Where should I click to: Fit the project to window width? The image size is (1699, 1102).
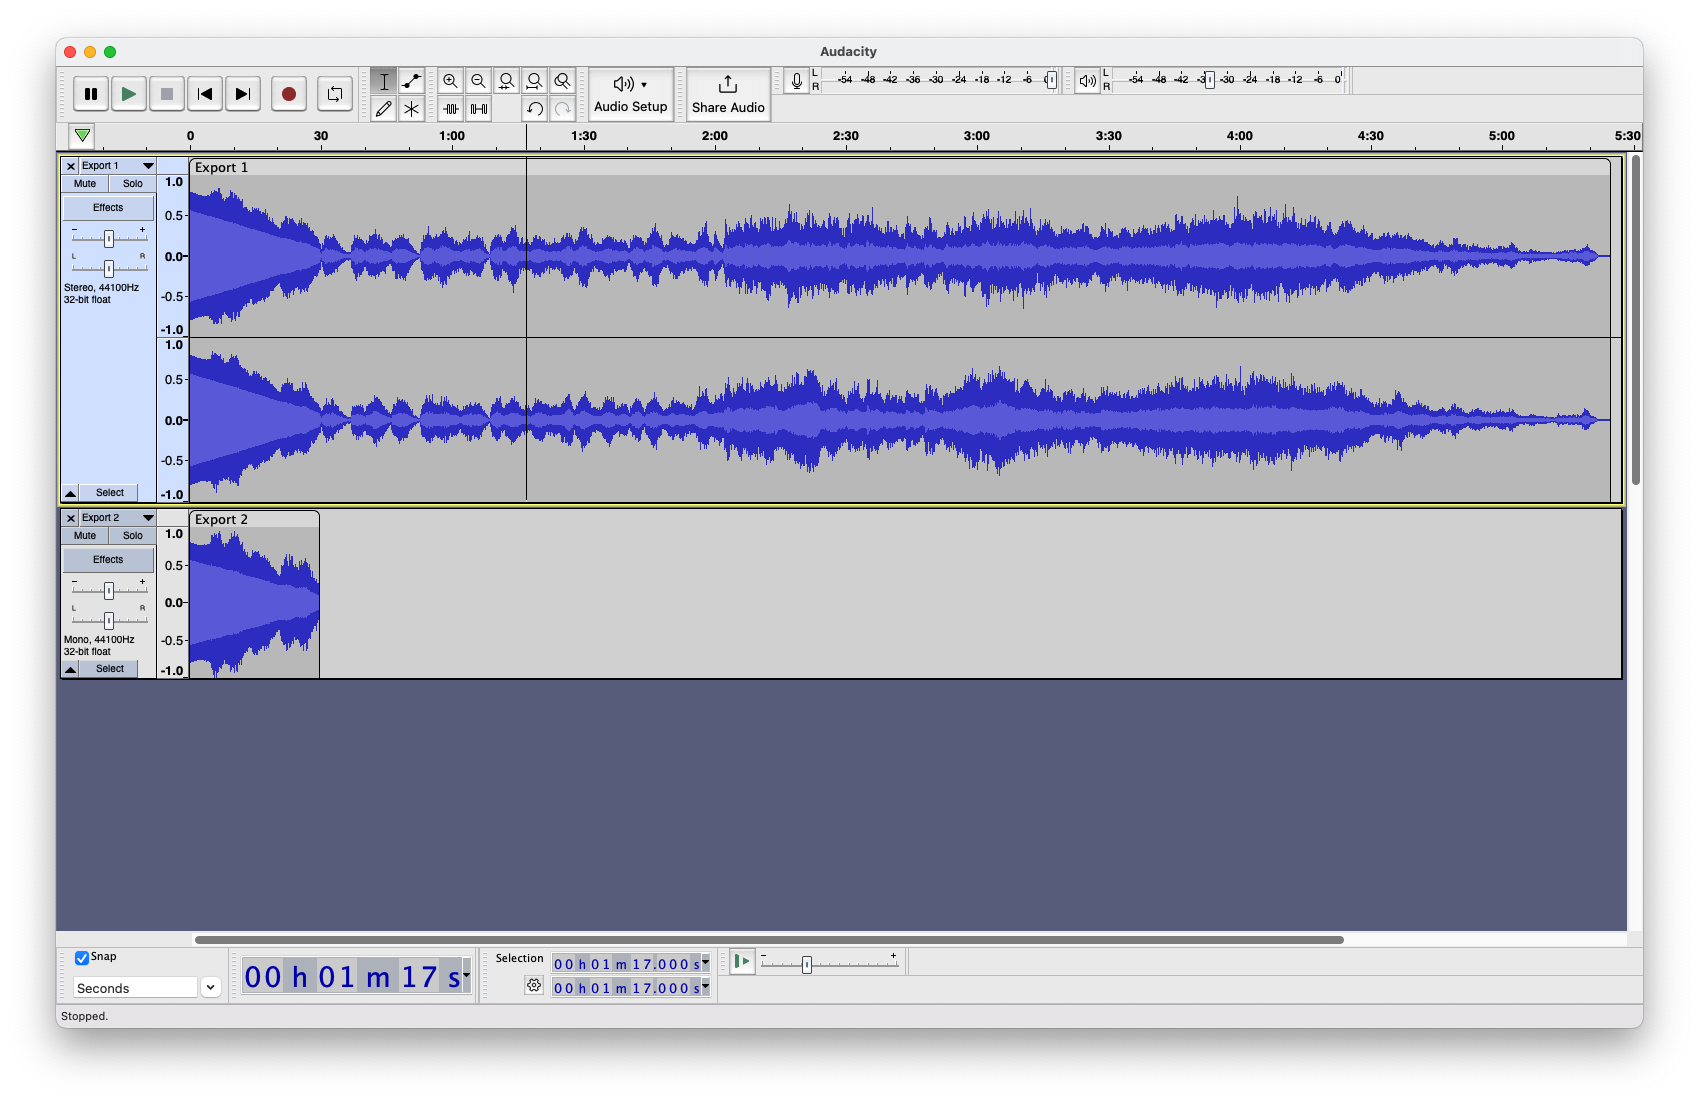[535, 82]
